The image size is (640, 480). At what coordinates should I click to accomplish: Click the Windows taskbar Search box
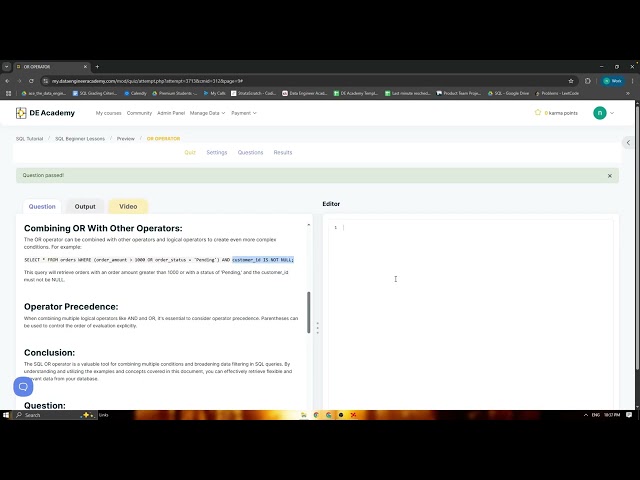click(55, 415)
